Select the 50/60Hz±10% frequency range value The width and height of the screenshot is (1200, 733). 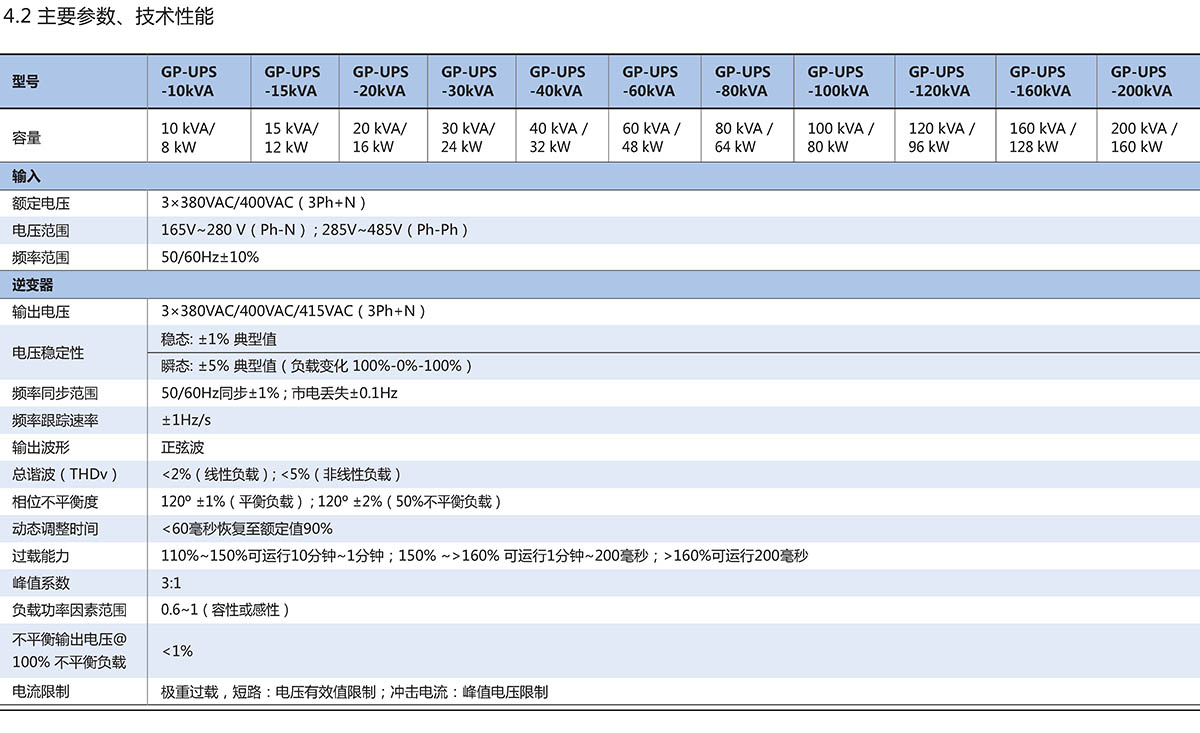(210, 257)
